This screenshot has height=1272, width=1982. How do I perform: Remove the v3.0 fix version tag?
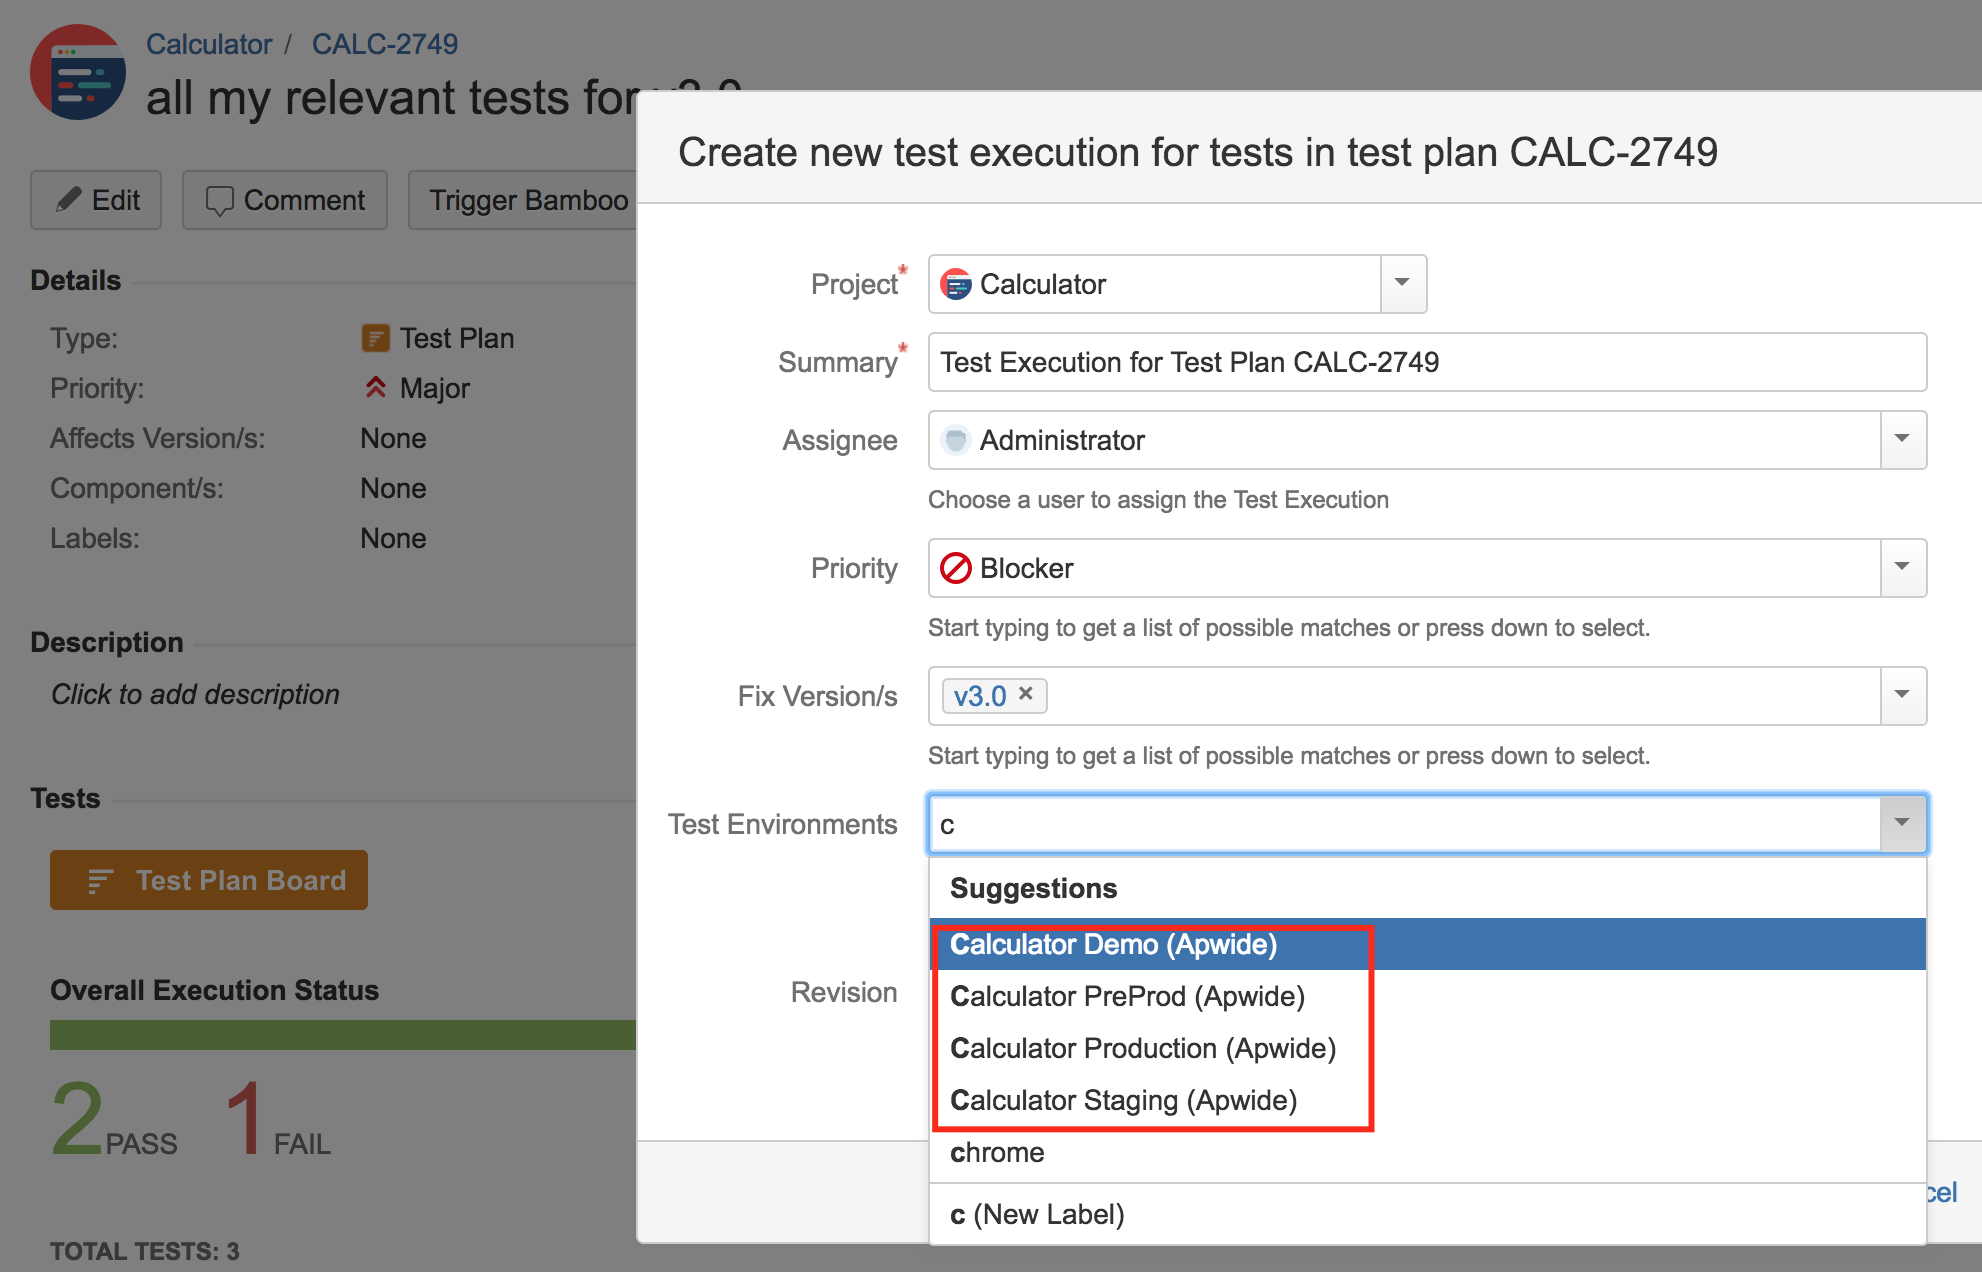coord(1026,694)
